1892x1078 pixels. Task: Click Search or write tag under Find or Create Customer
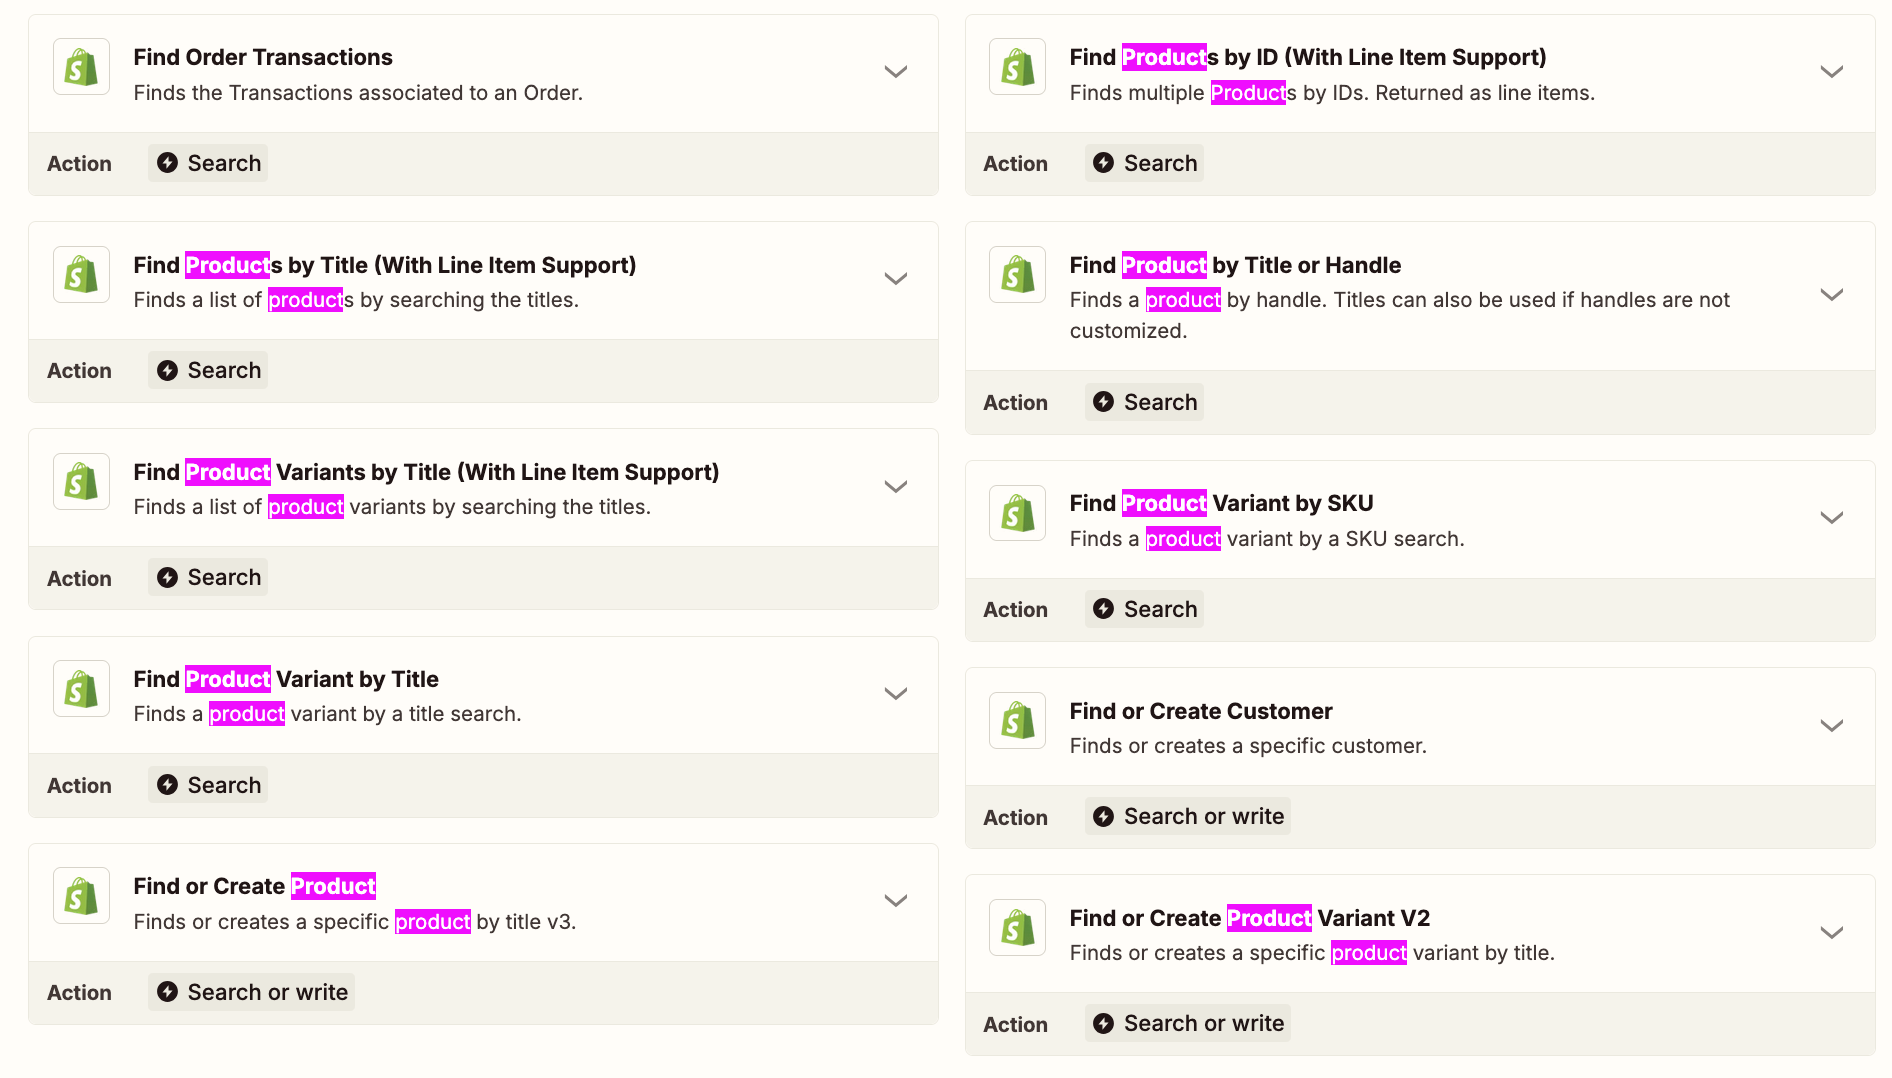tap(1188, 817)
